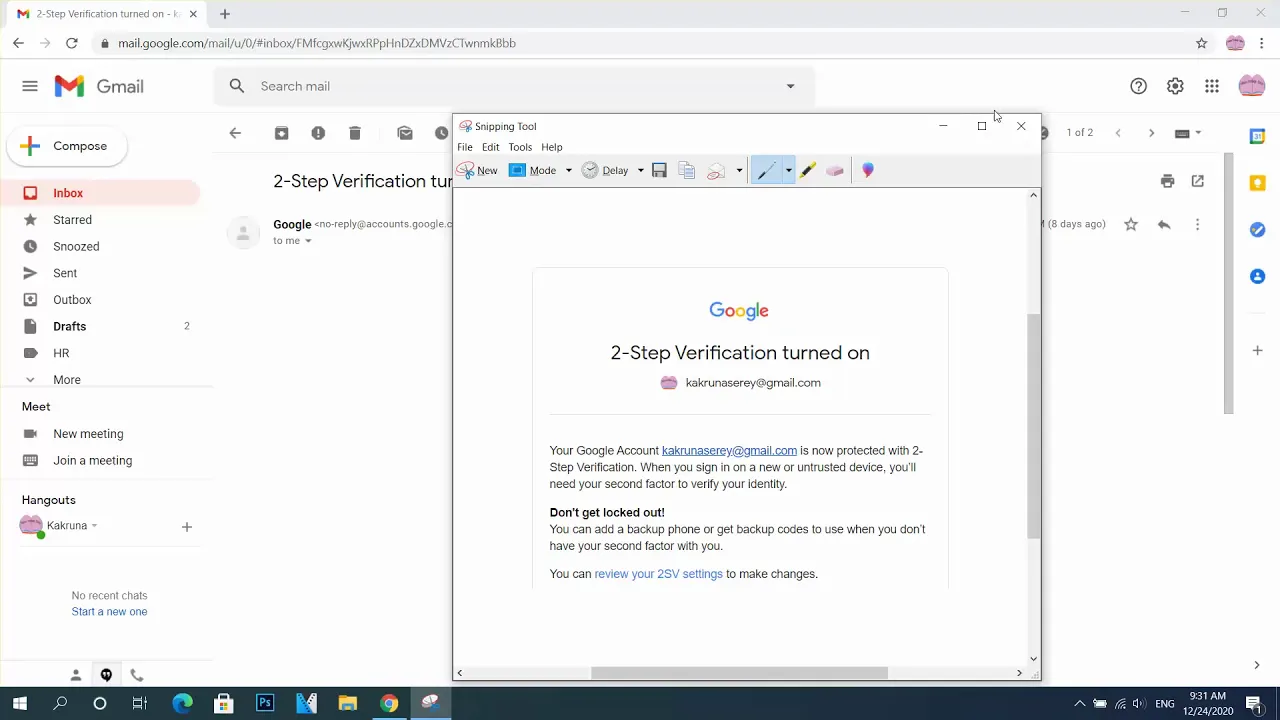The width and height of the screenshot is (1280, 720).
Task: Save the snip with floppy icon
Action: [x=659, y=171]
